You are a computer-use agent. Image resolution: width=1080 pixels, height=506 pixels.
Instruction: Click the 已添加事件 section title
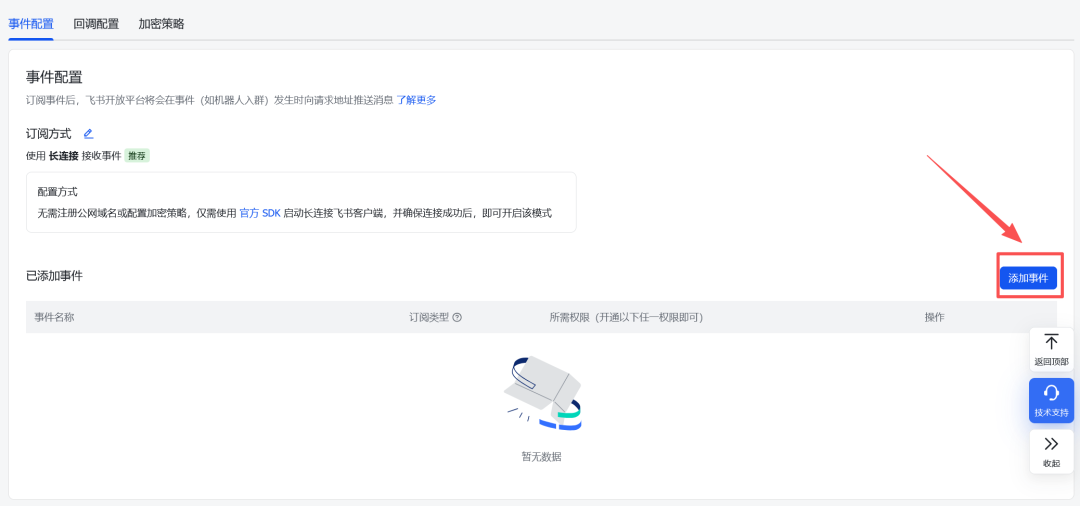click(54, 276)
